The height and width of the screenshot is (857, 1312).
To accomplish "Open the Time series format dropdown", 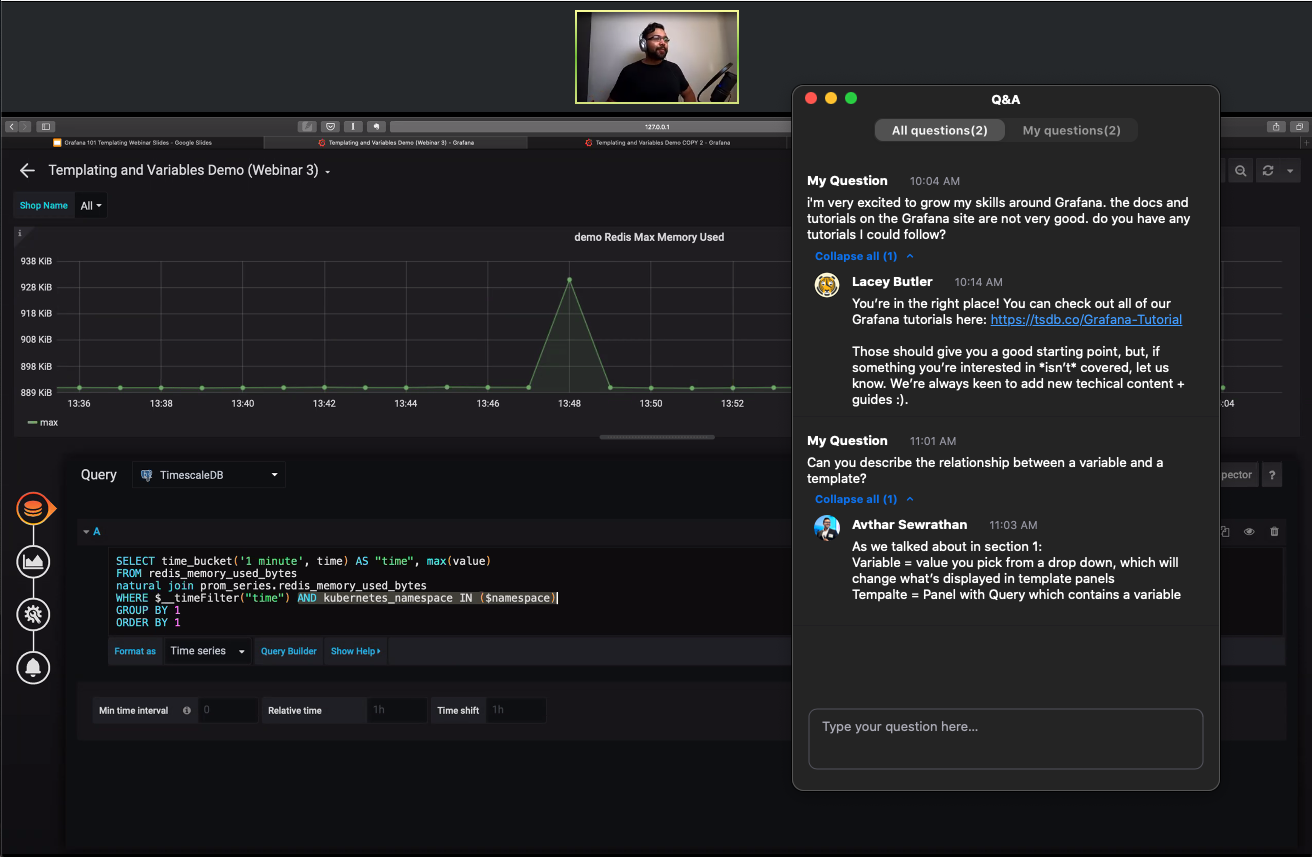I will click(x=207, y=651).
